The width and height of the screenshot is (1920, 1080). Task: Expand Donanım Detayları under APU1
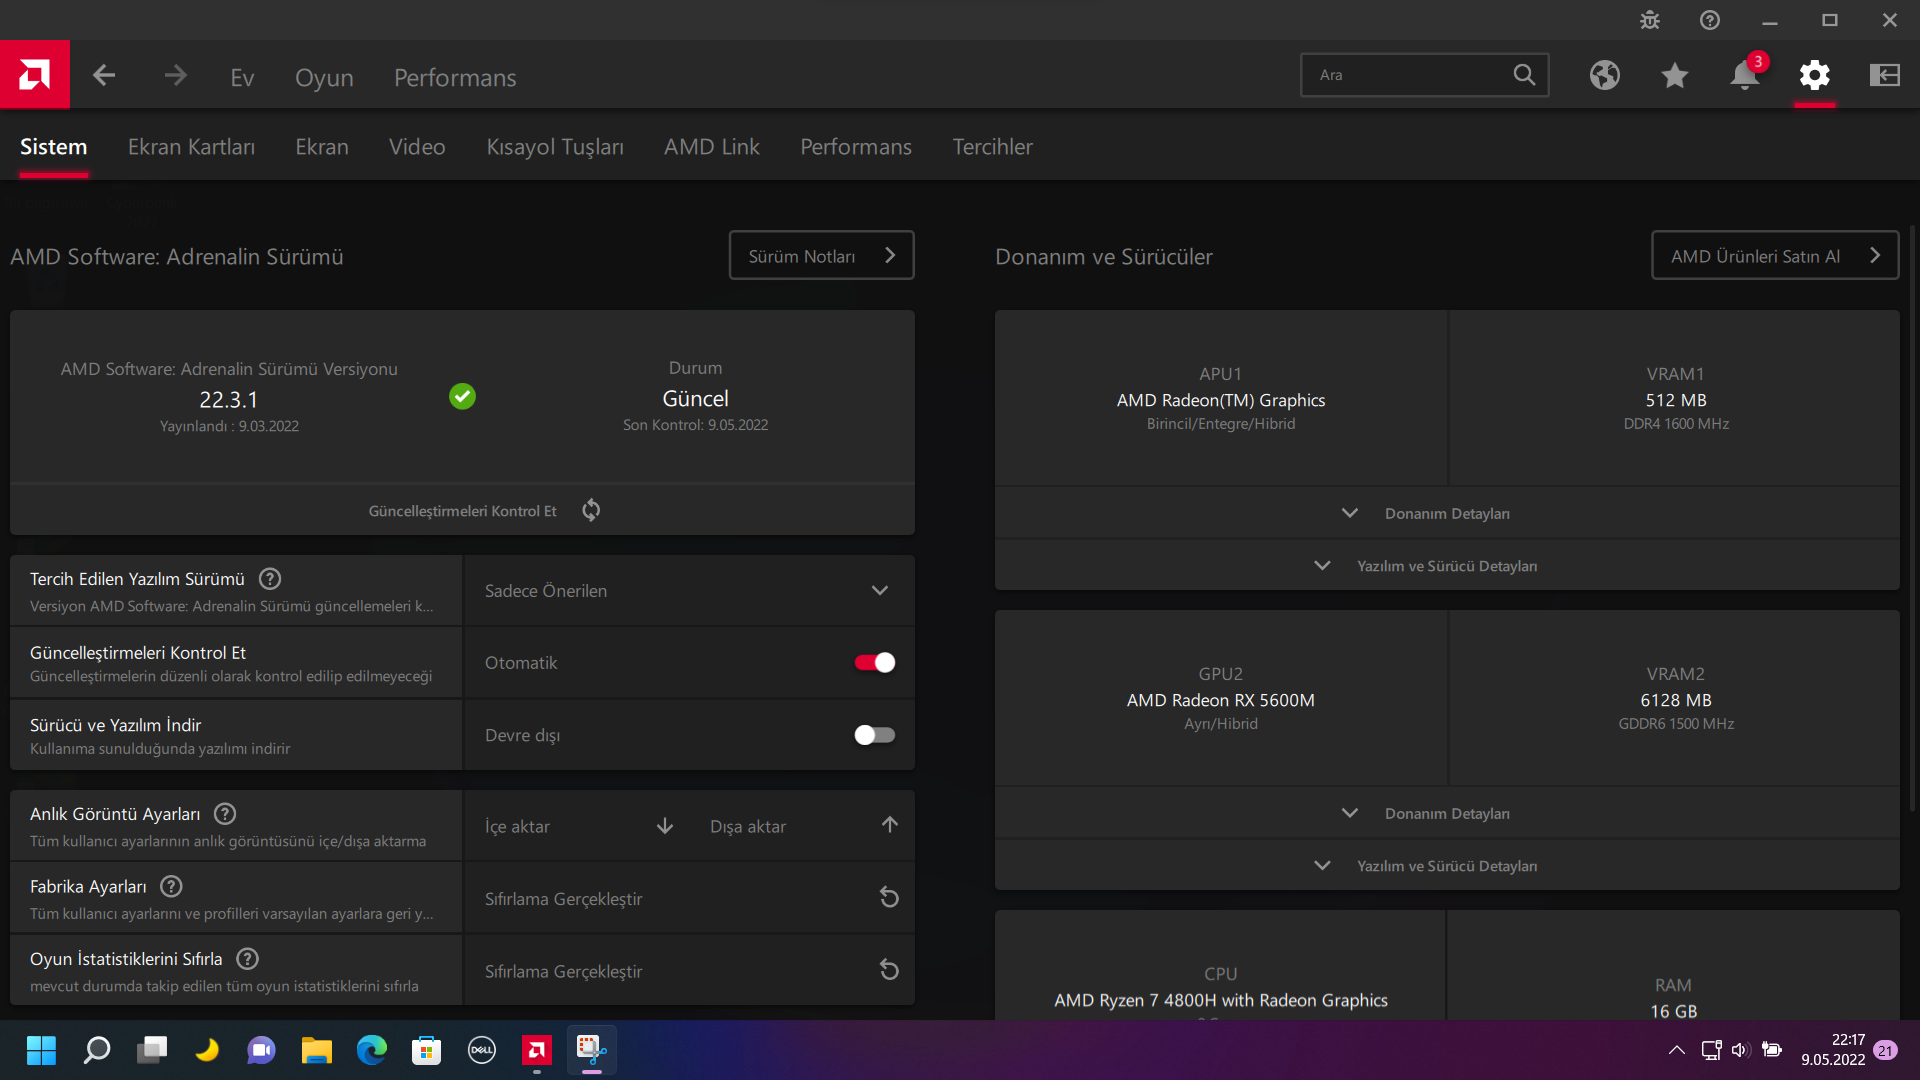click(1446, 513)
